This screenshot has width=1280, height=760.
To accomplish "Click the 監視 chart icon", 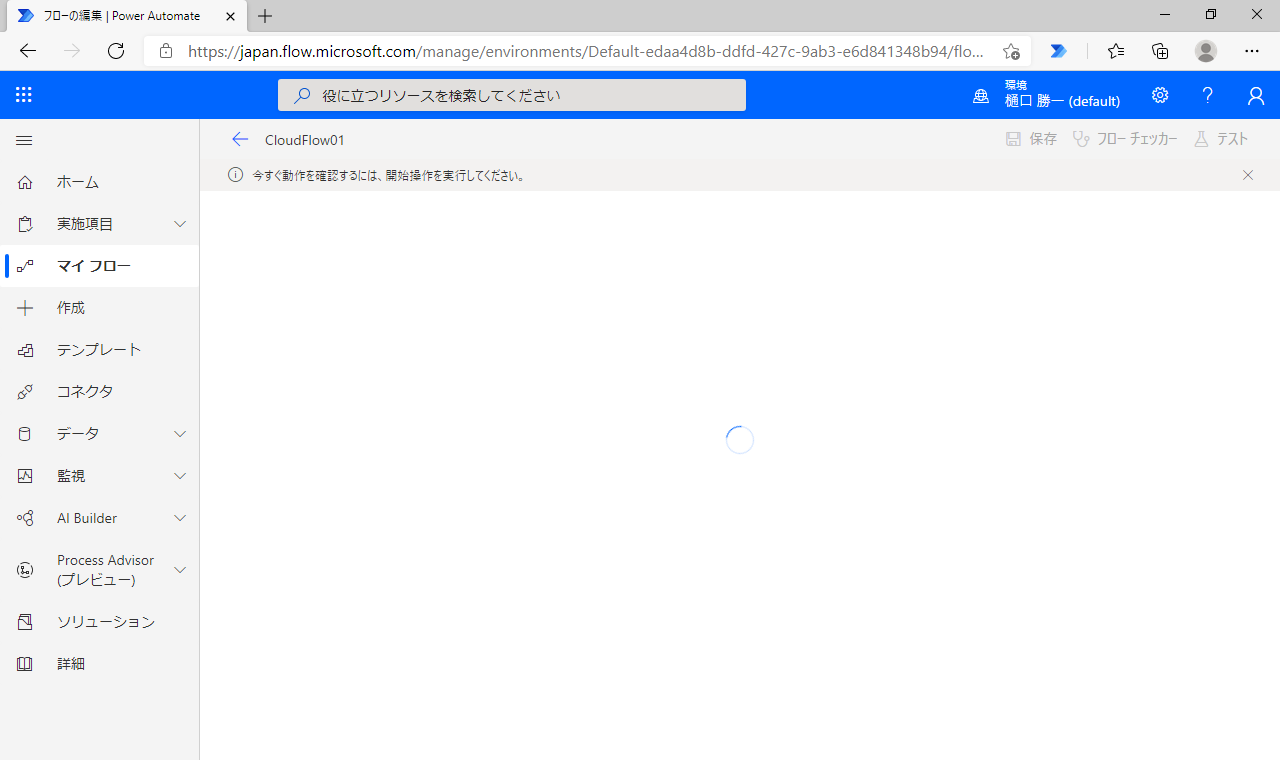I will [25, 476].
